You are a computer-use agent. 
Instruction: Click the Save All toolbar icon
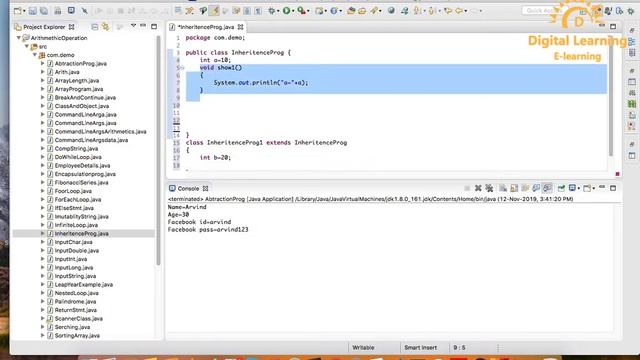click(44, 11)
